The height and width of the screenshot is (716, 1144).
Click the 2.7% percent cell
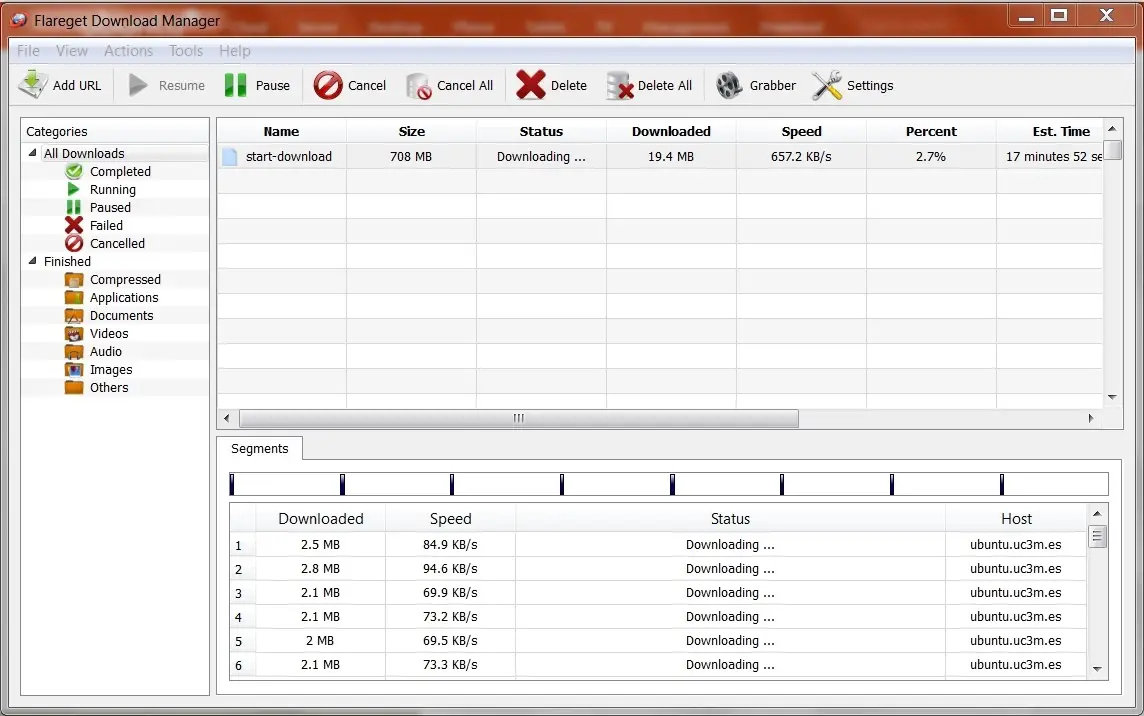(x=931, y=156)
